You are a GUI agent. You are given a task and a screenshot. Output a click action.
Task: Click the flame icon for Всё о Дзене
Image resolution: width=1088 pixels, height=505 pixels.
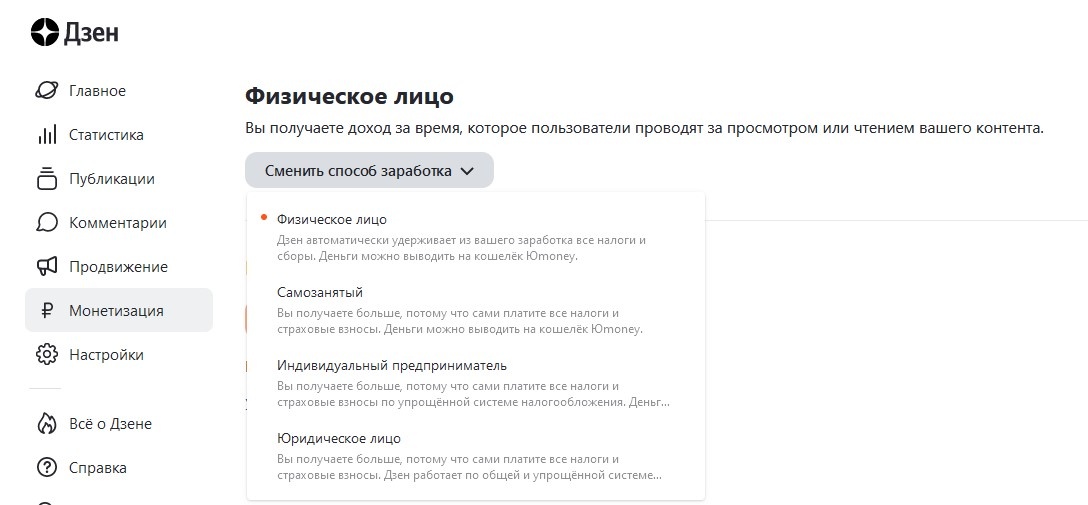(x=46, y=423)
